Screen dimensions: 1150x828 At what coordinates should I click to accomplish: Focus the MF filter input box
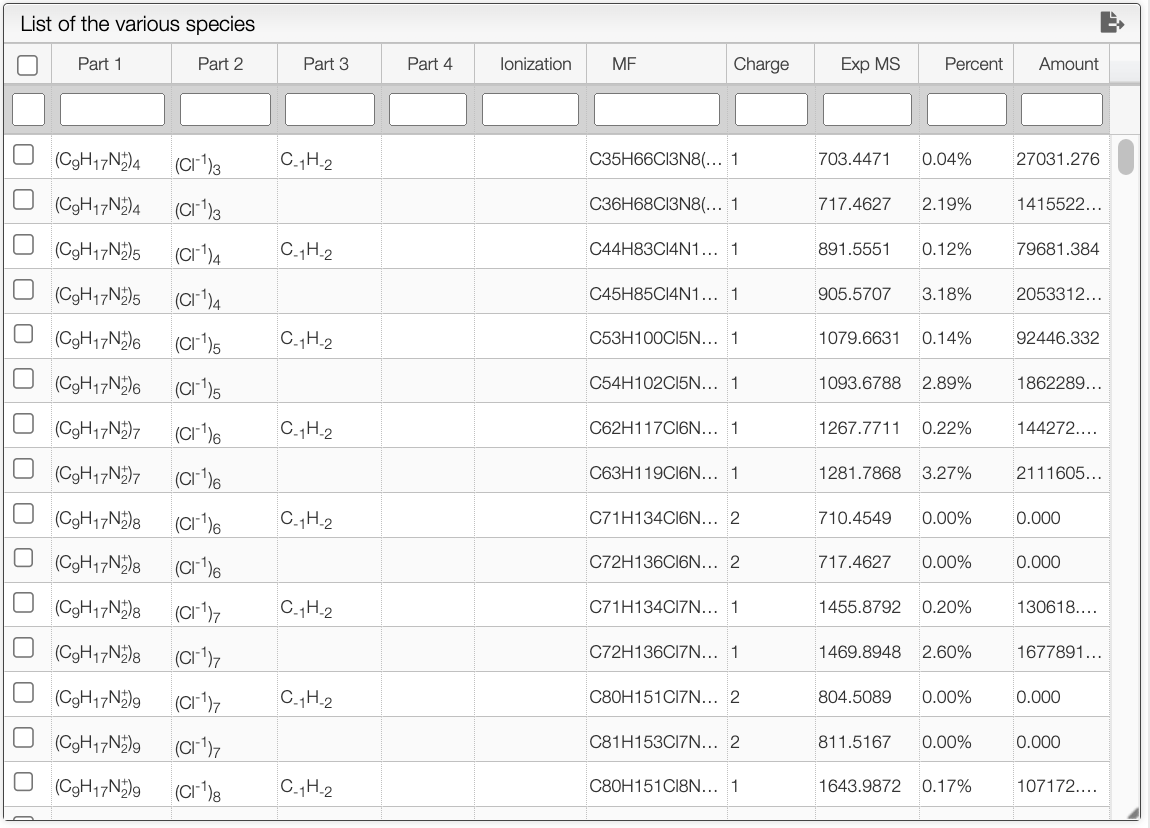pos(656,109)
